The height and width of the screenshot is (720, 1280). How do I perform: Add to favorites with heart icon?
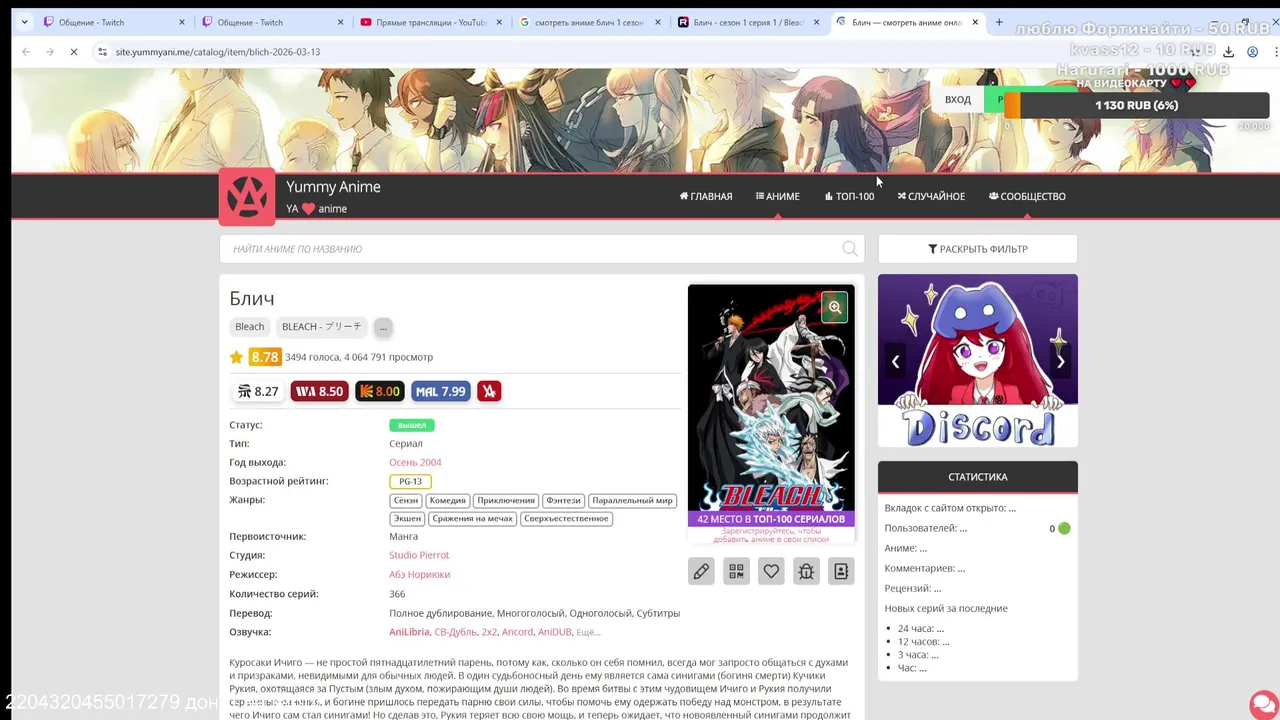771,571
